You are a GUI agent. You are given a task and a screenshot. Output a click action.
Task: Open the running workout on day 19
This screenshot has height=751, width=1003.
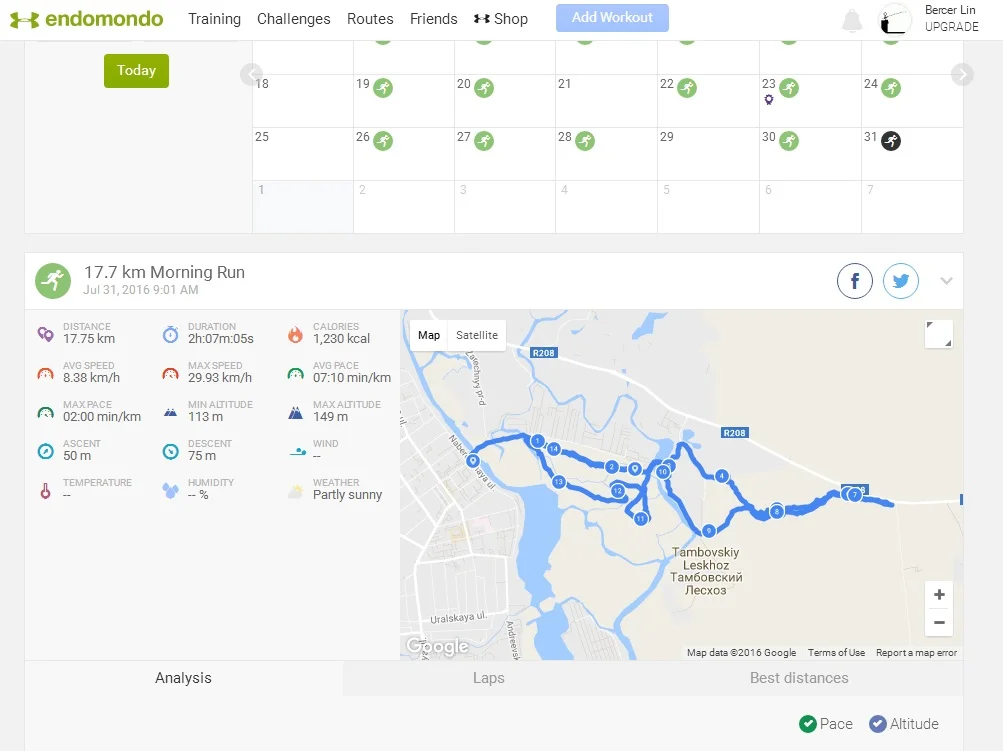click(382, 88)
